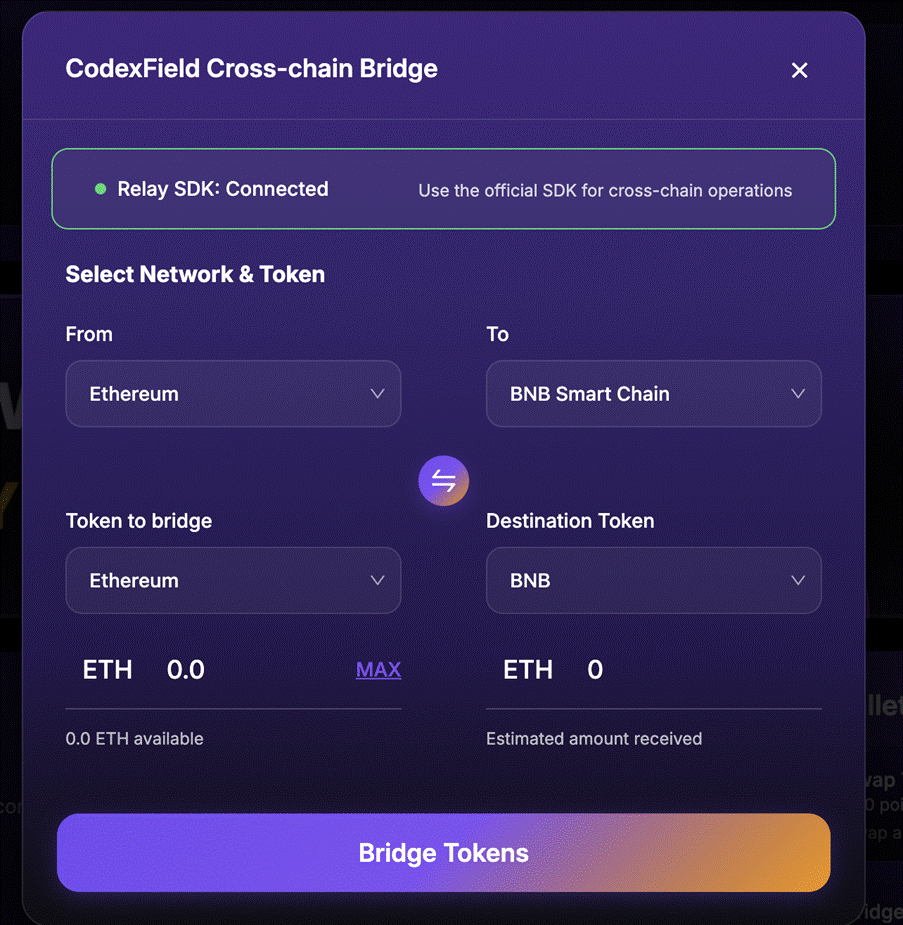Open the Token to bridge dropdown
The width and height of the screenshot is (903, 925).
coord(233,580)
